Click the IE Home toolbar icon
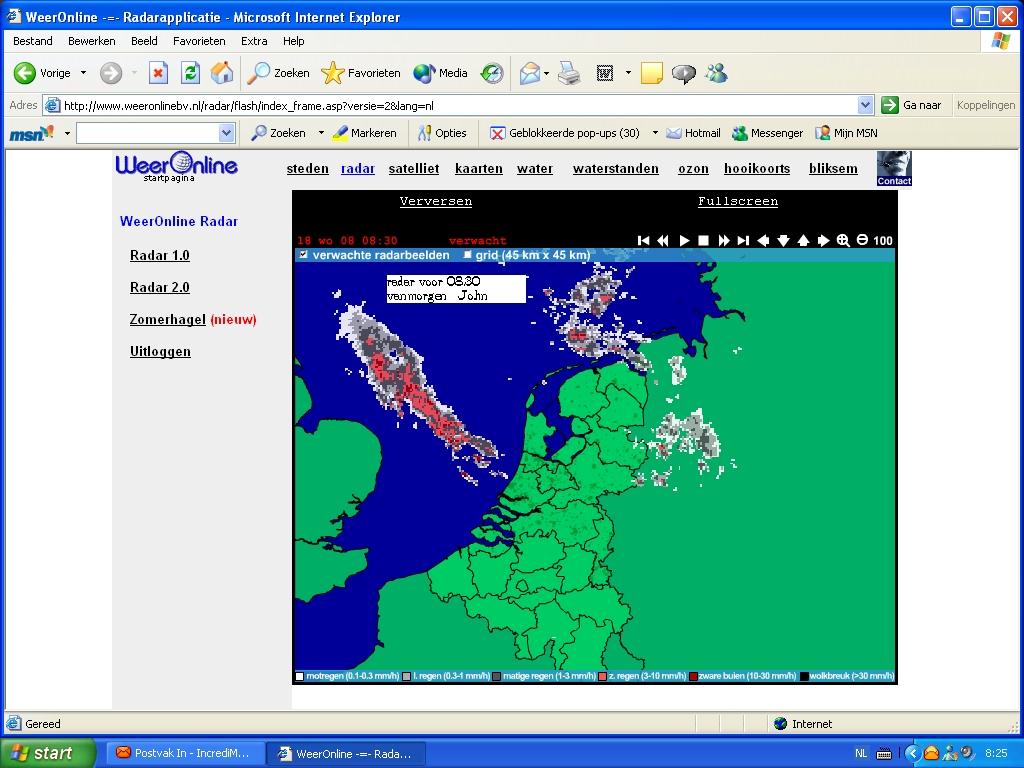This screenshot has width=1024, height=768. click(221, 72)
